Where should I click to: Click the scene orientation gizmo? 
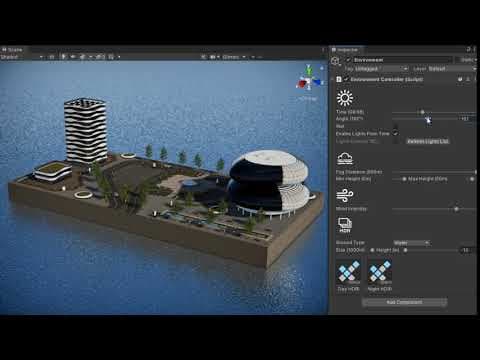click(309, 80)
